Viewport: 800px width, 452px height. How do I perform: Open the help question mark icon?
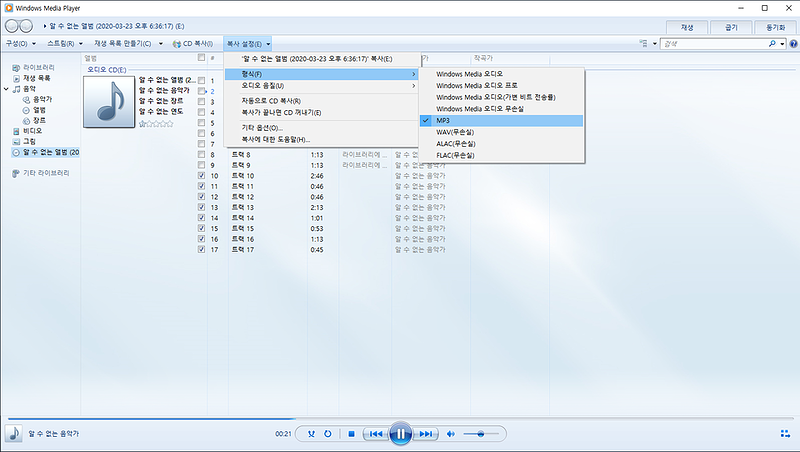point(793,44)
